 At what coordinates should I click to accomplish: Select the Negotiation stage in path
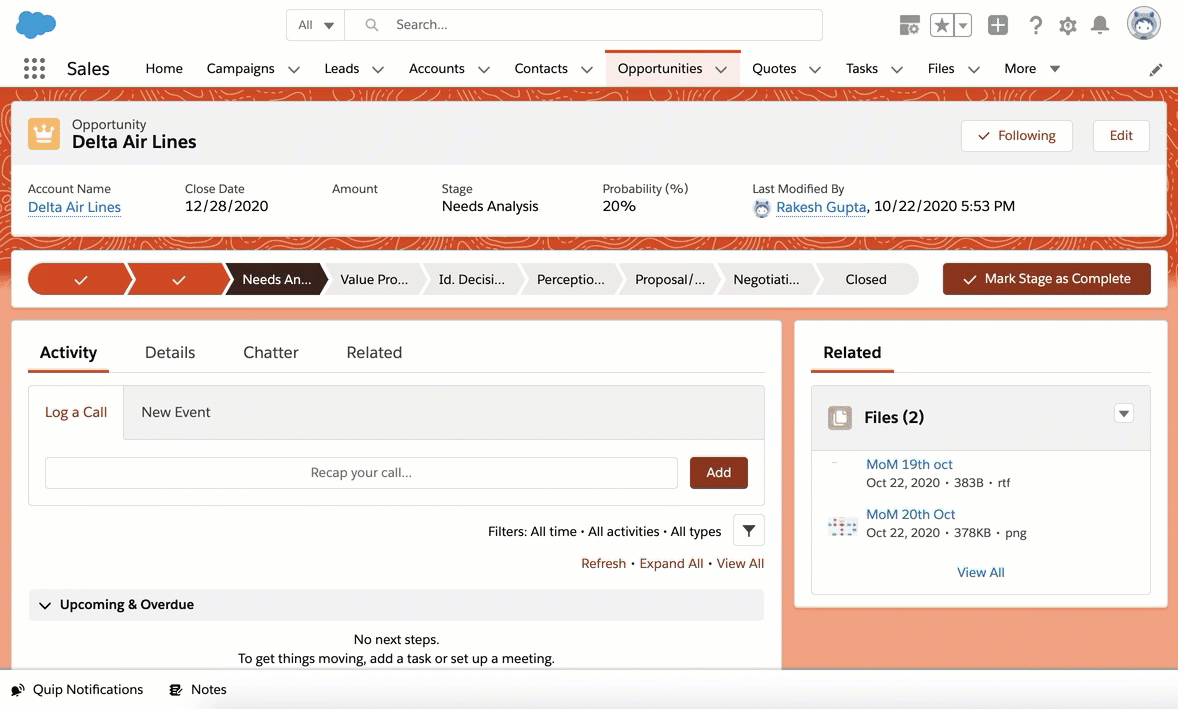(x=766, y=279)
